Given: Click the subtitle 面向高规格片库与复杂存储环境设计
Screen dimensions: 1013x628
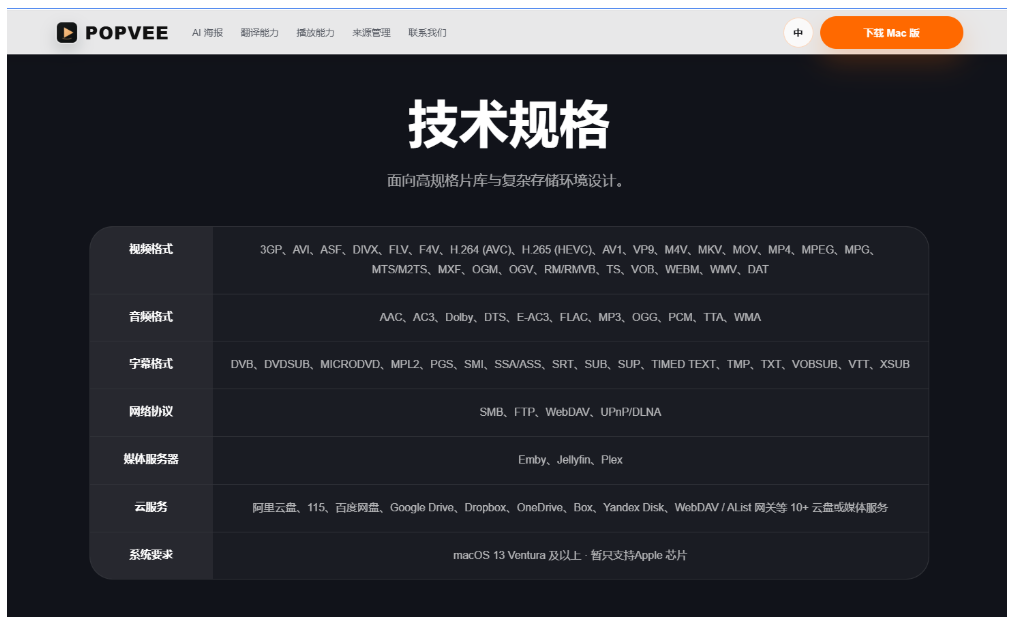Looking at the screenshot, I should 506,181.
